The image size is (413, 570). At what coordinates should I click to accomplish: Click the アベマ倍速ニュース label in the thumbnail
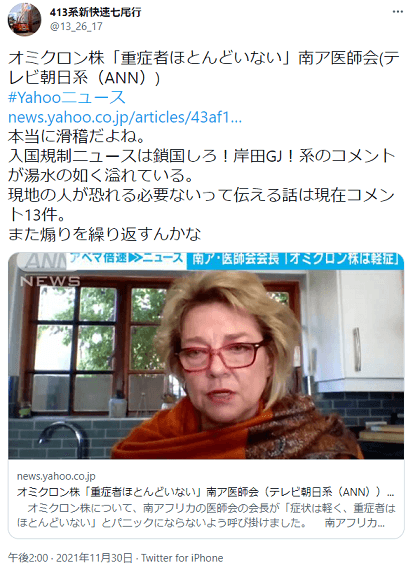point(126,258)
